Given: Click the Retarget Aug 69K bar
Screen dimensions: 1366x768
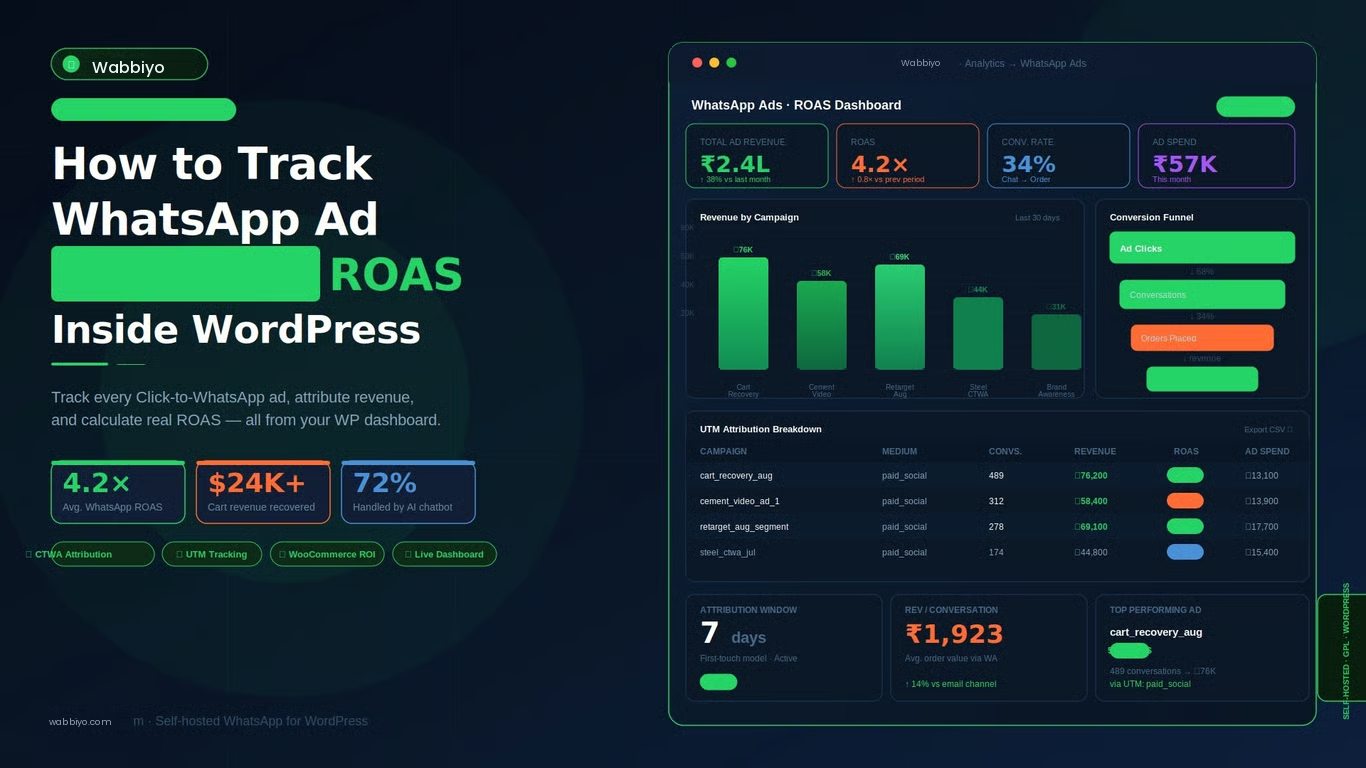Looking at the screenshot, I should pos(899,317).
